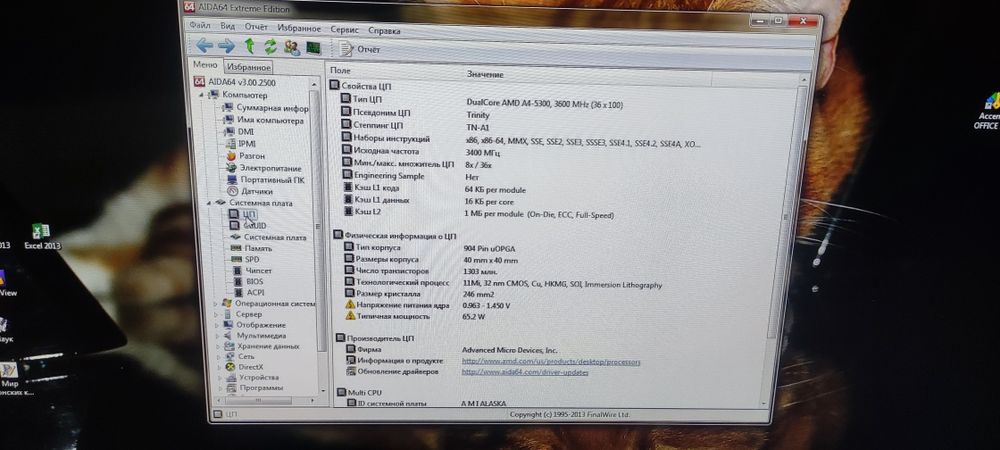Click the DirectX Xbox-style icon
Viewport: 1000px width, 450px height.
(230, 367)
